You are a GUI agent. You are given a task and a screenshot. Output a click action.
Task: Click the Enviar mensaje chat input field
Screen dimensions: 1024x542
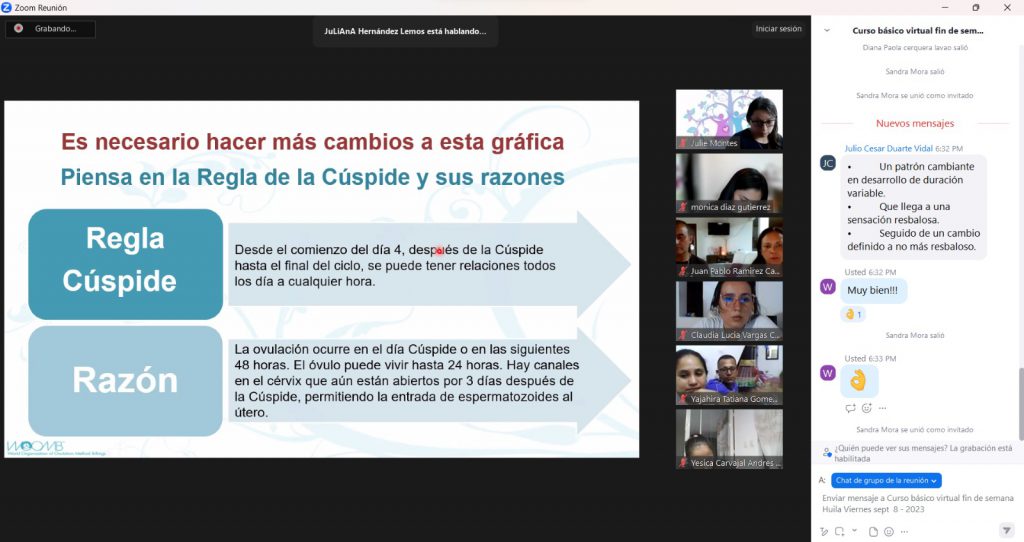click(918, 503)
